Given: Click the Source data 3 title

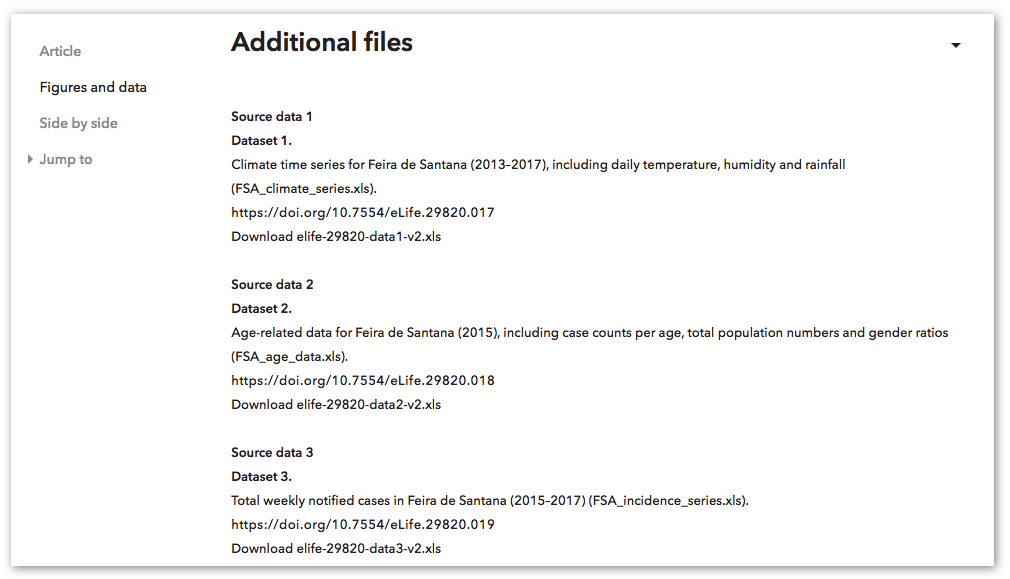Looking at the screenshot, I should coord(272,453).
